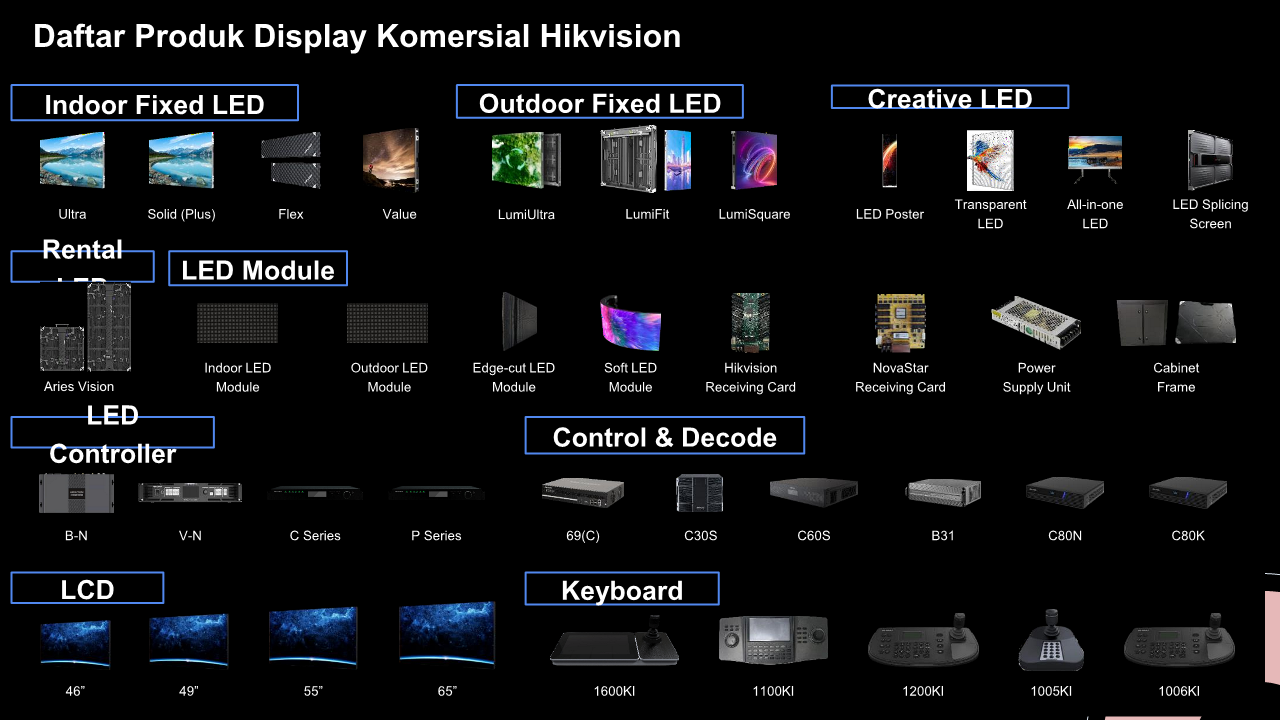
Task: Select the 1200KI keyboard image
Action: pyautogui.click(x=922, y=640)
